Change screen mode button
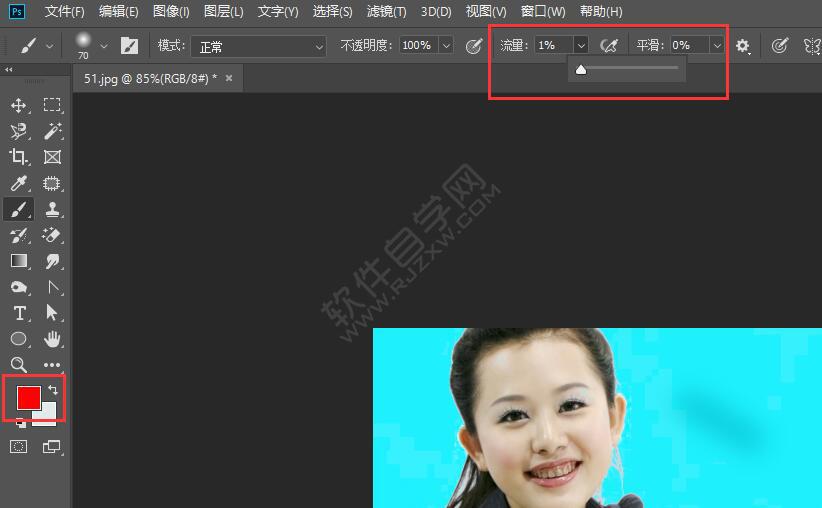Image resolution: width=822 pixels, height=508 pixels. click(x=52, y=447)
